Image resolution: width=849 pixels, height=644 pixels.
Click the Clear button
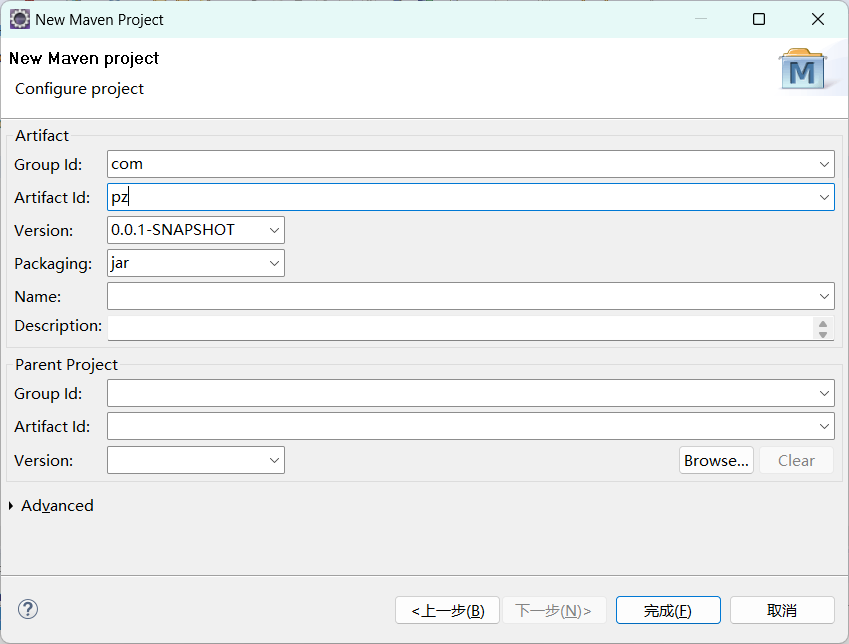pos(796,460)
